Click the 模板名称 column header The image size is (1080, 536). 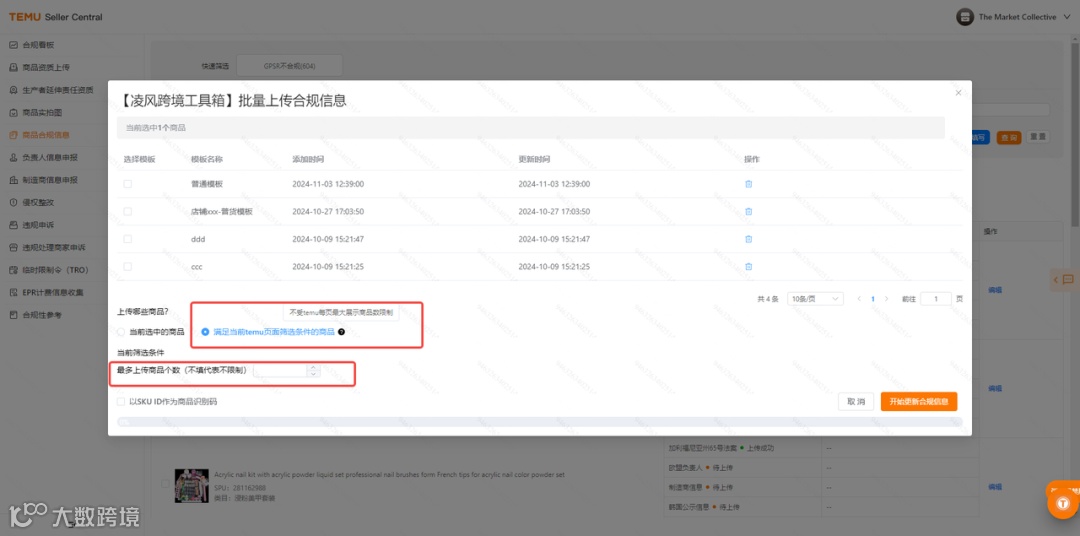click(207, 159)
